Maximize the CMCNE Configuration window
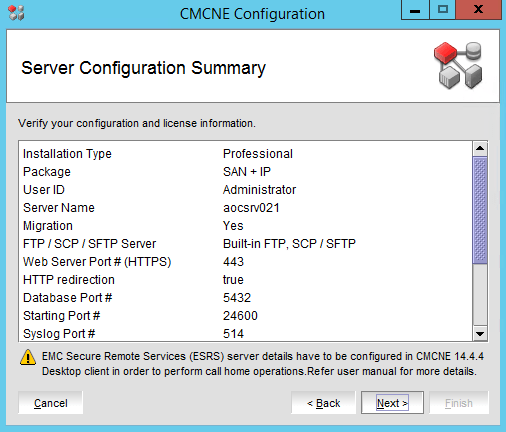Image resolution: width=506 pixels, height=432 pixels. point(442,10)
